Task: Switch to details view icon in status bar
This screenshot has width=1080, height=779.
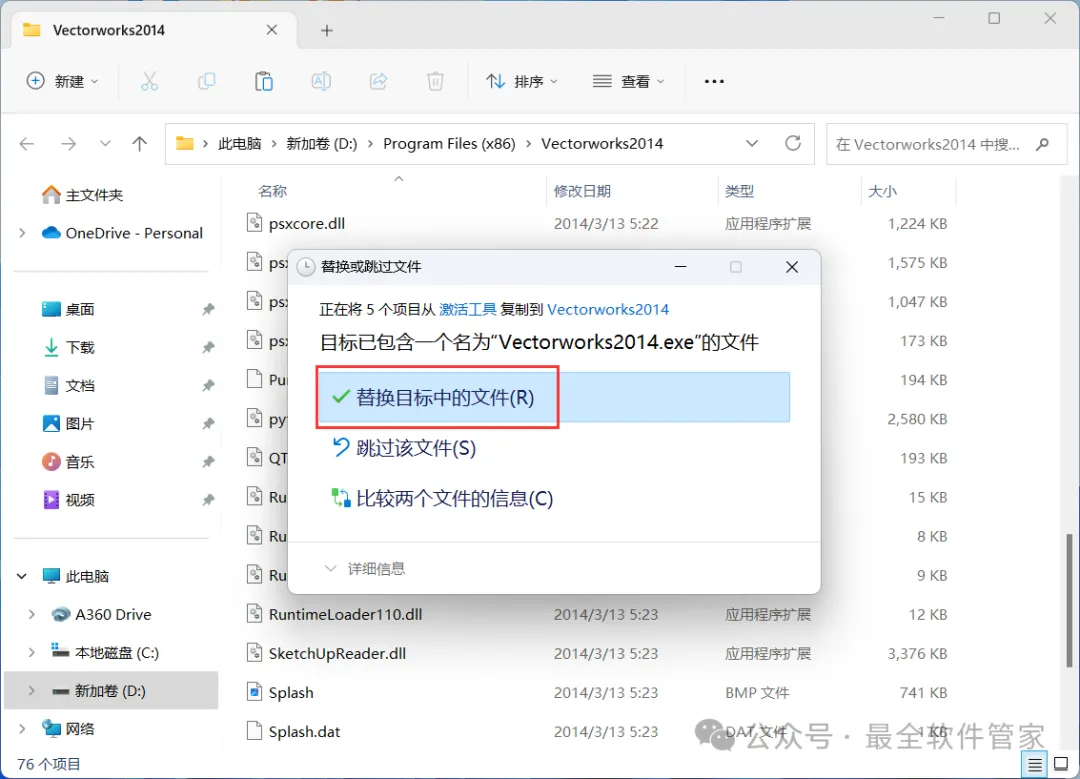Action: [x=1035, y=765]
